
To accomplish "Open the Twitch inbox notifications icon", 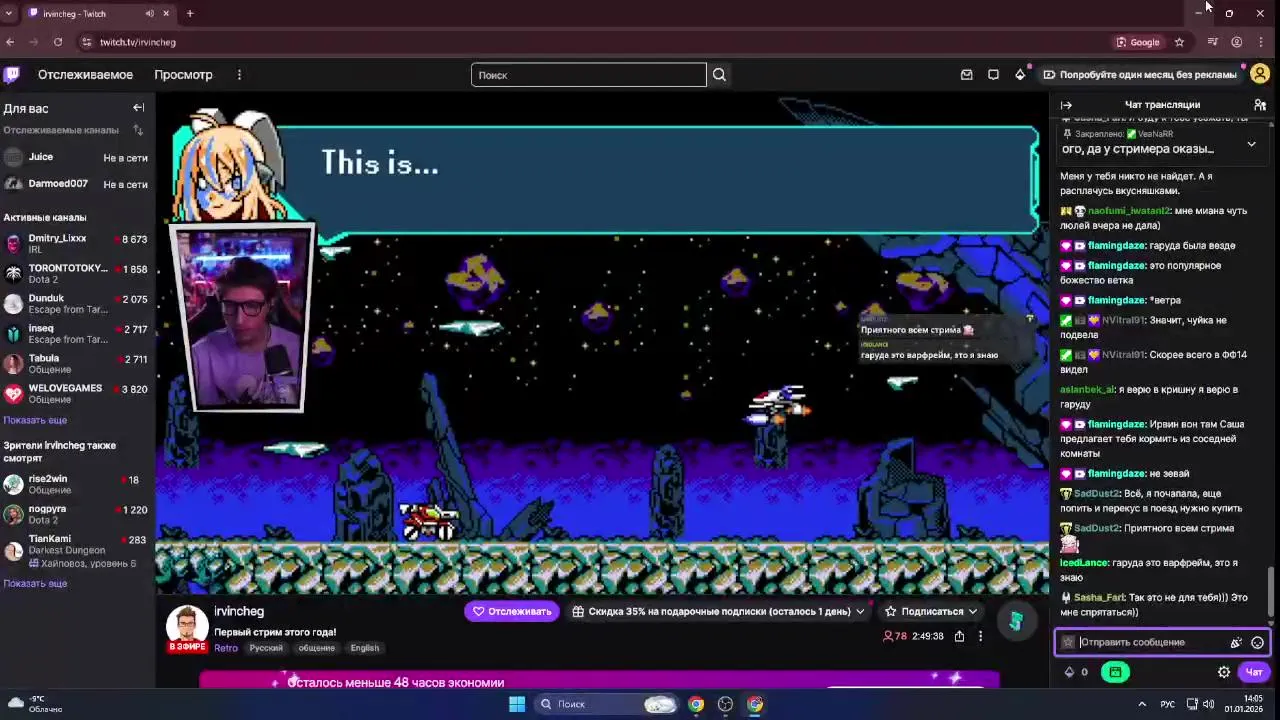I will point(966,75).
